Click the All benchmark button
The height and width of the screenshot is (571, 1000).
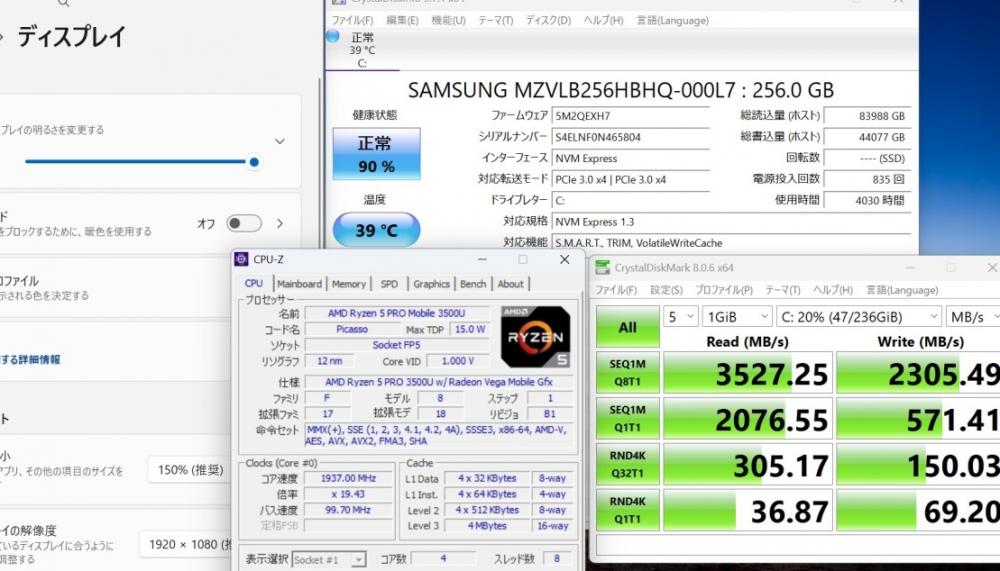click(x=628, y=327)
